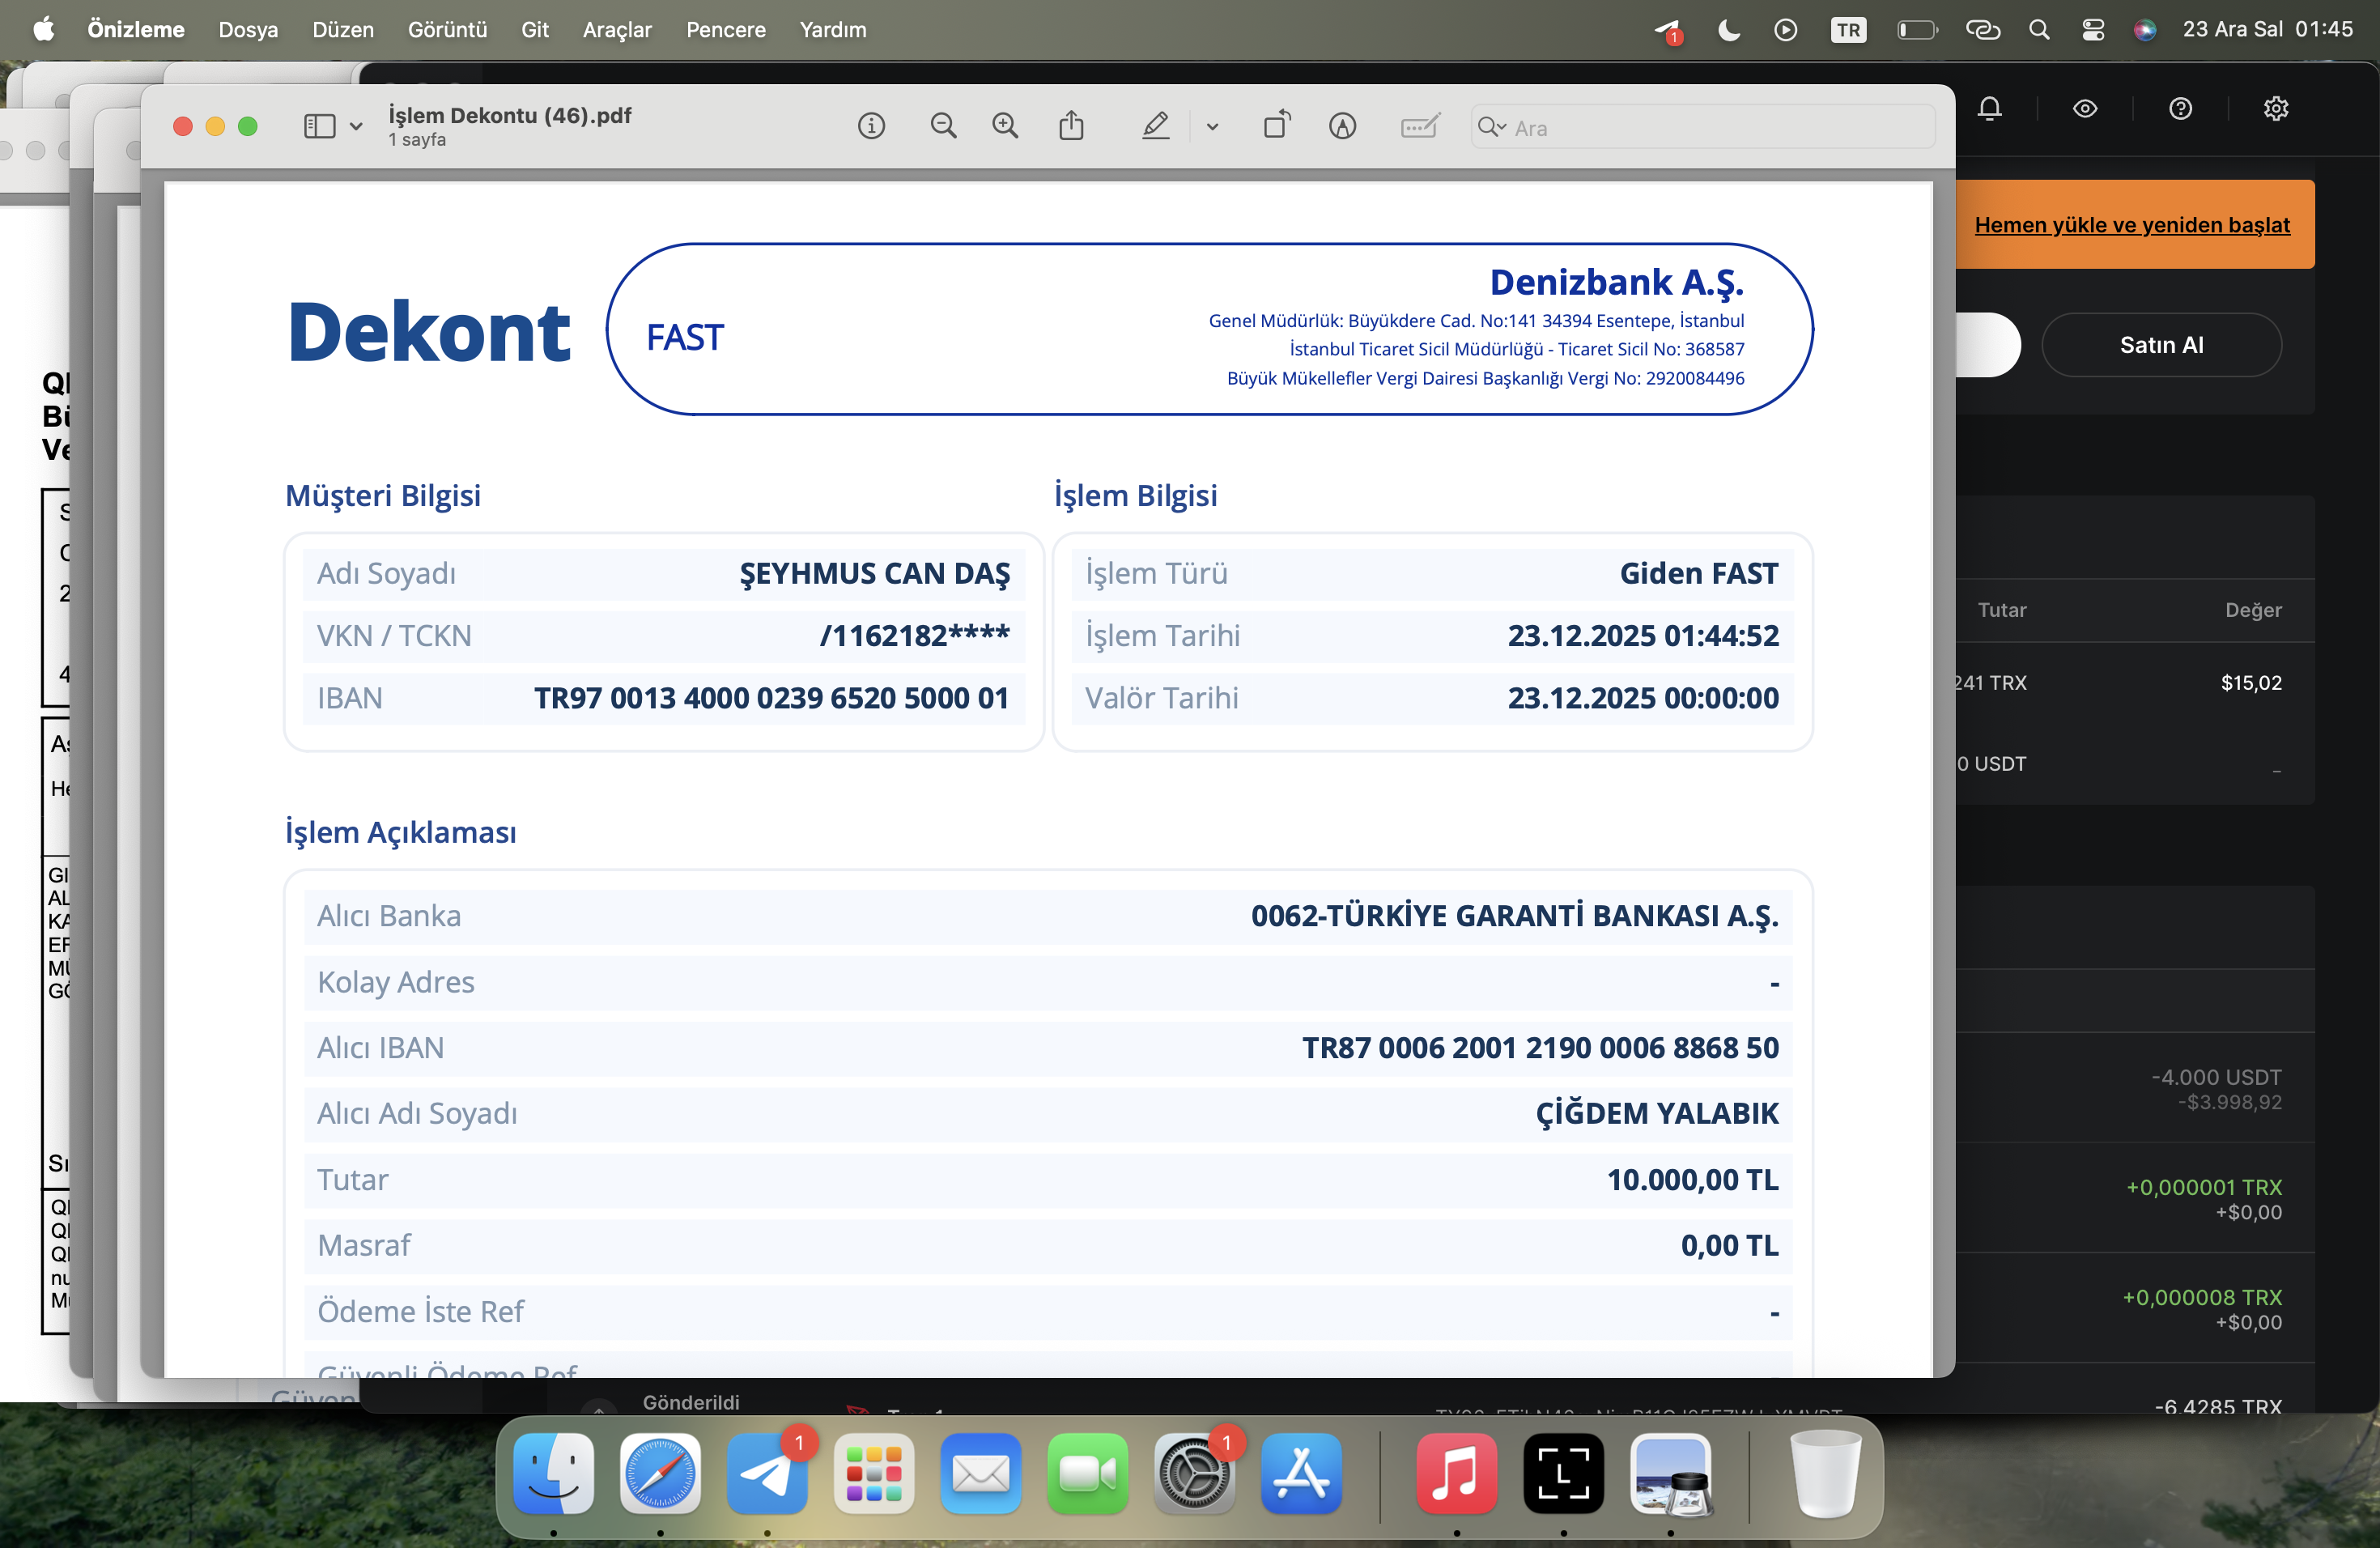Screen dimensions: 2380x1548
Task: Click the $15,02 value in TRX row
Action: click(2251, 683)
